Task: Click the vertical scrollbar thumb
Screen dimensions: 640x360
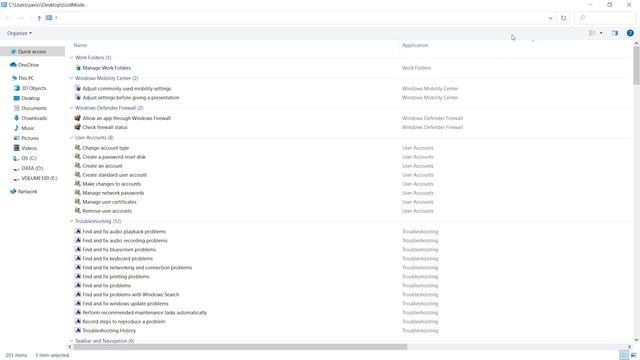Action: (x=636, y=65)
